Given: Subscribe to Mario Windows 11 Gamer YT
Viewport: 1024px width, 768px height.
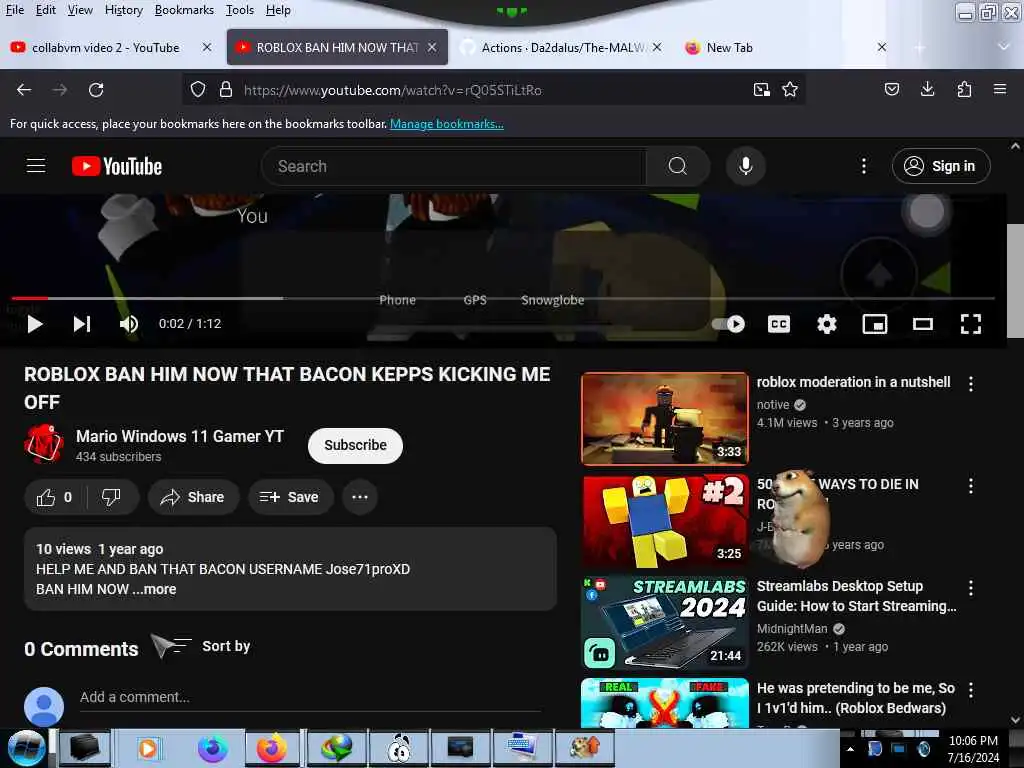Looking at the screenshot, I should point(355,445).
